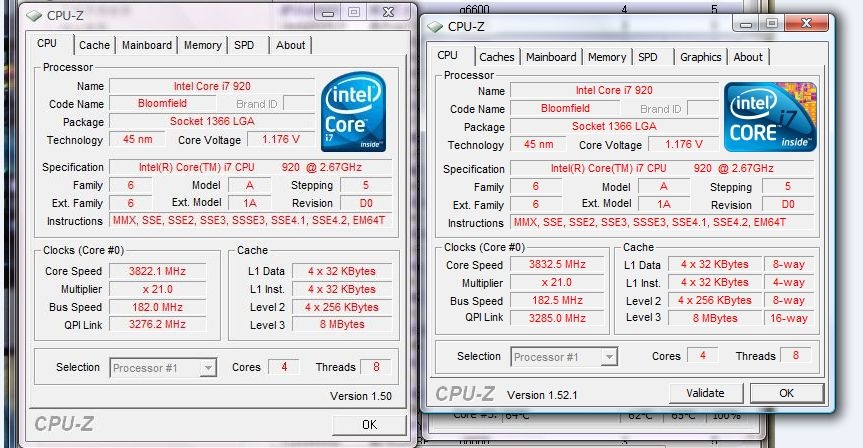The height and width of the screenshot is (448, 863).
Task: Click Core Speed value 3822.1 MHz
Action: pyautogui.click(x=157, y=271)
